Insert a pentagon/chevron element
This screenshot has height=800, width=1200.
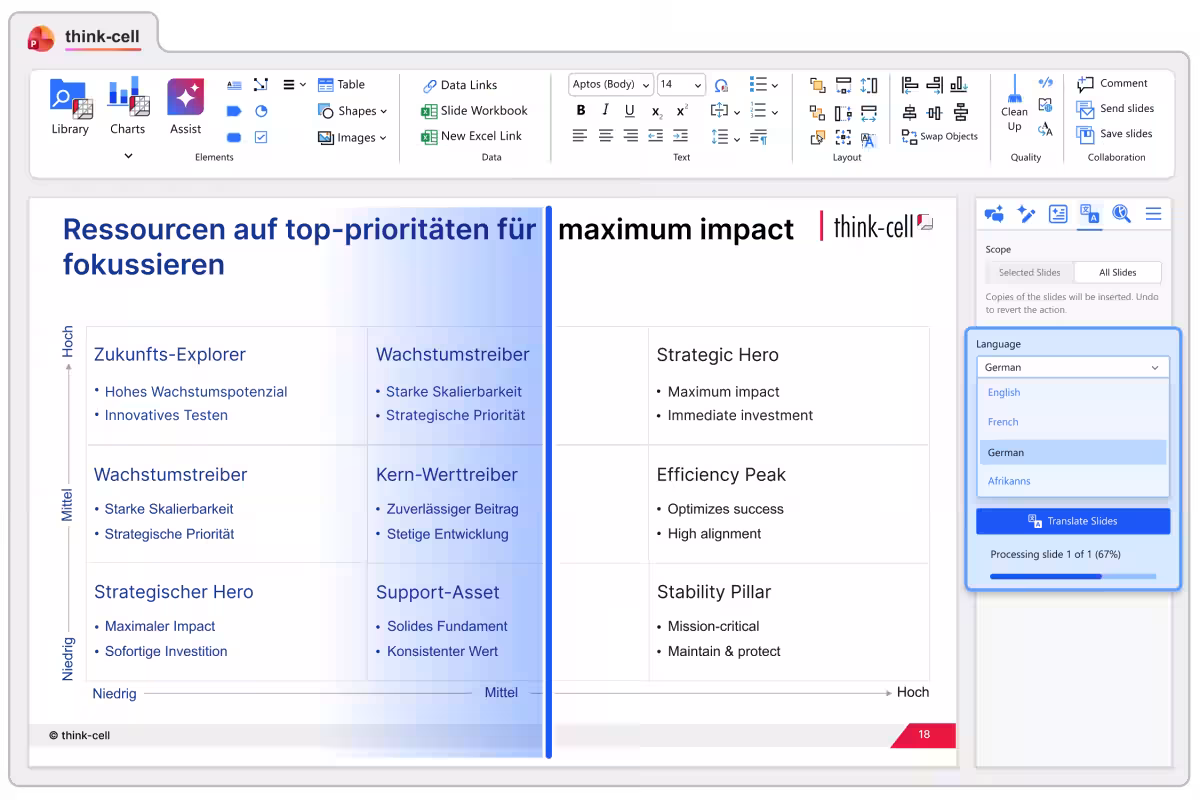(x=234, y=111)
